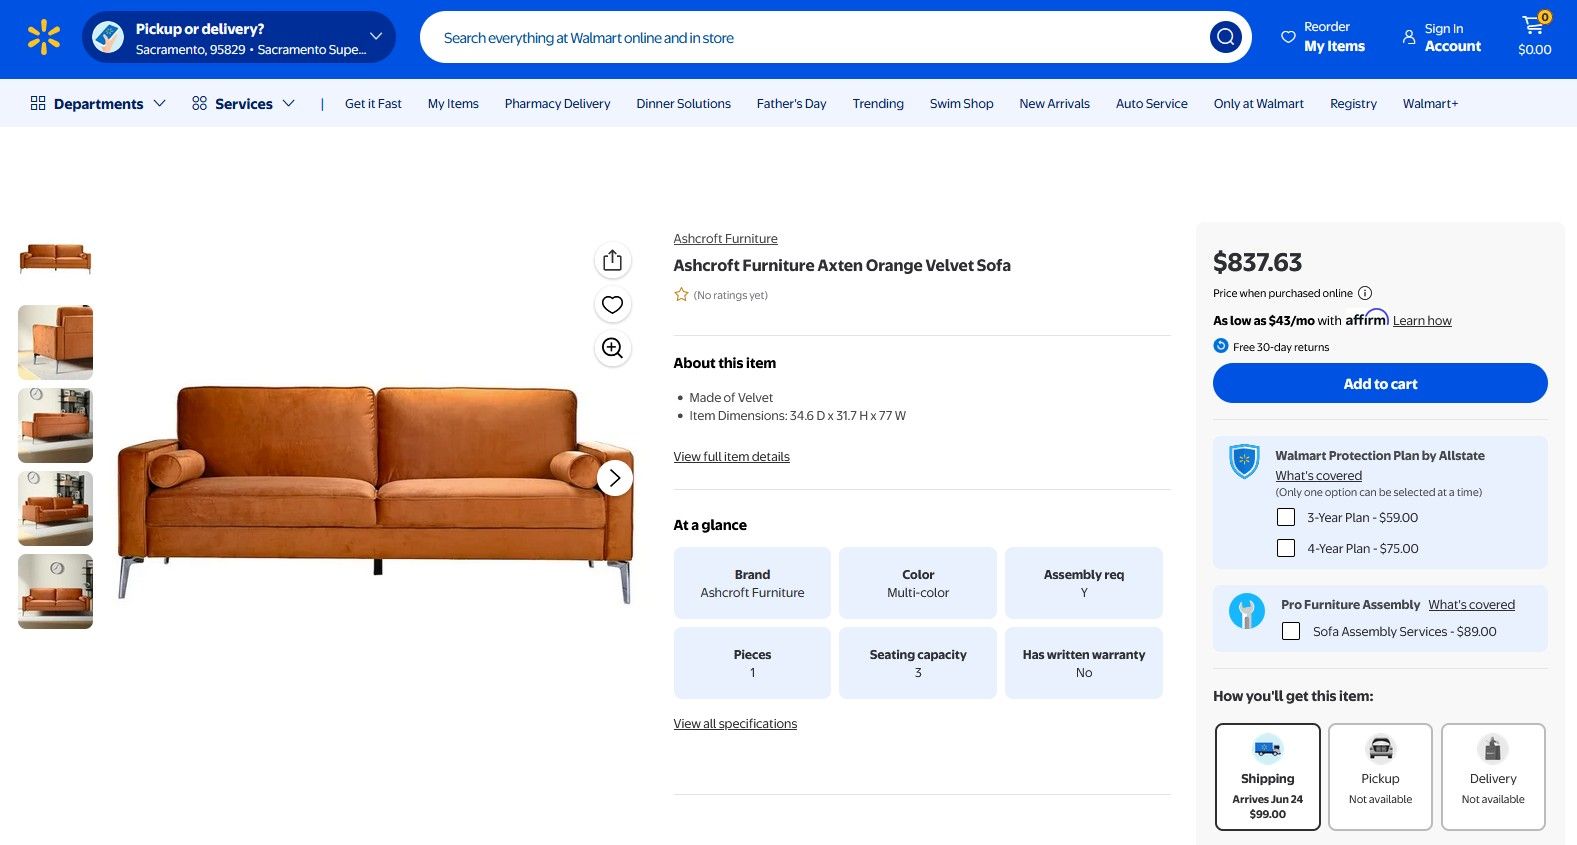
Task: Select the second sofa thumbnail image
Action: tap(56, 342)
